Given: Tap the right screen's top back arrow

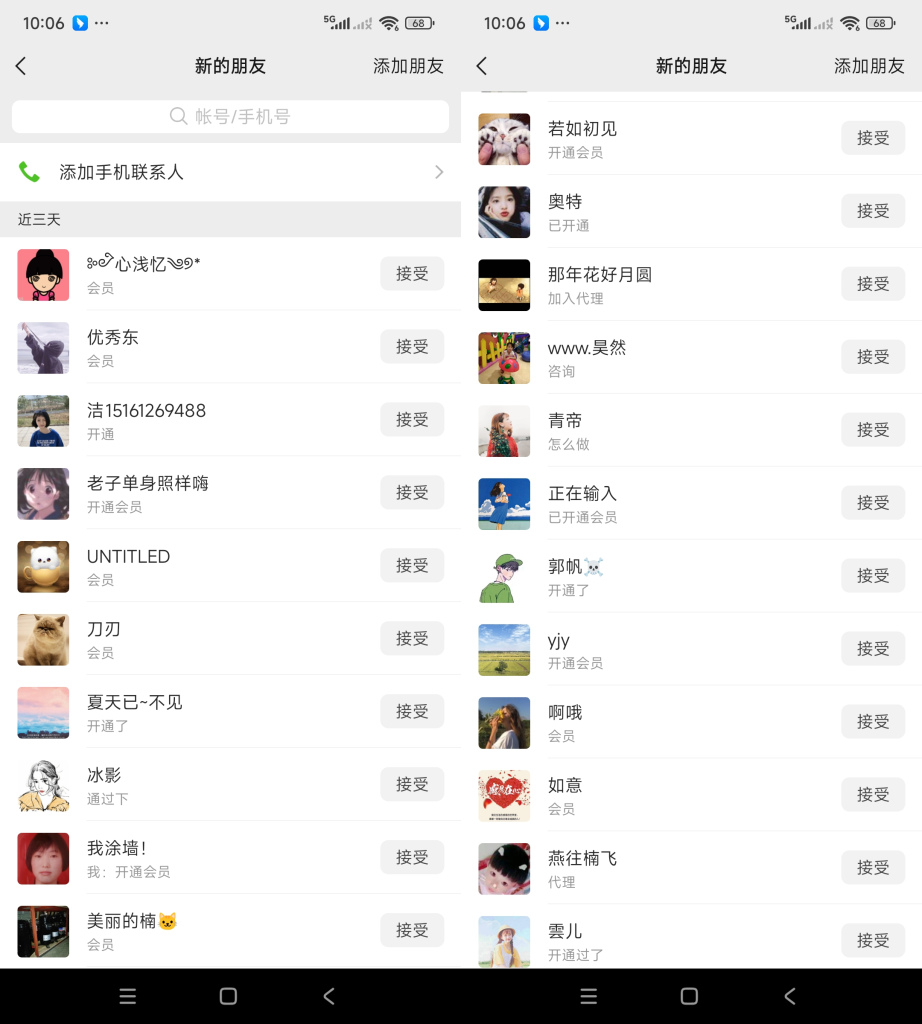Looking at the screenshot, I should [x=482, y=66].
